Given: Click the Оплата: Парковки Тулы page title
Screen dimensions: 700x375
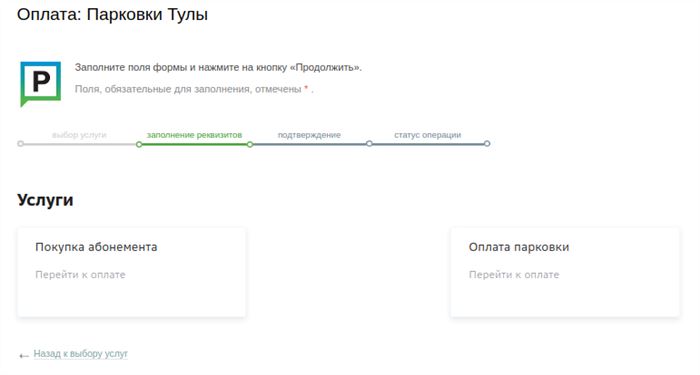Looking at the screenshot, I should [x=112, y=14].
